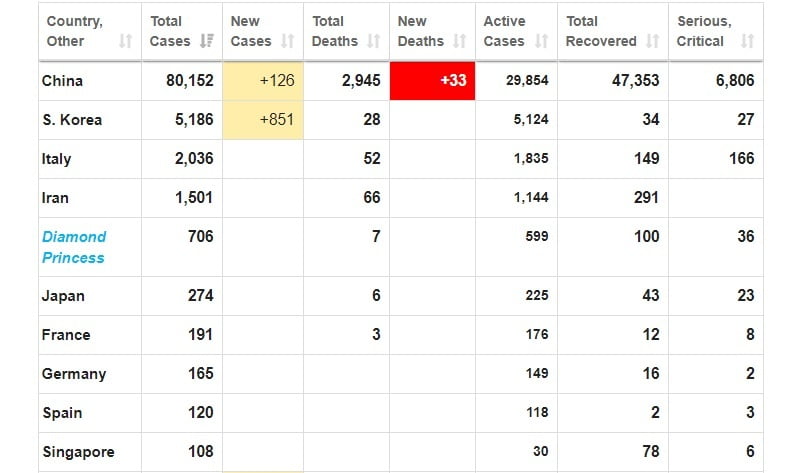
Task: Click the yellow +126 new cases cell
Action: 263,81
